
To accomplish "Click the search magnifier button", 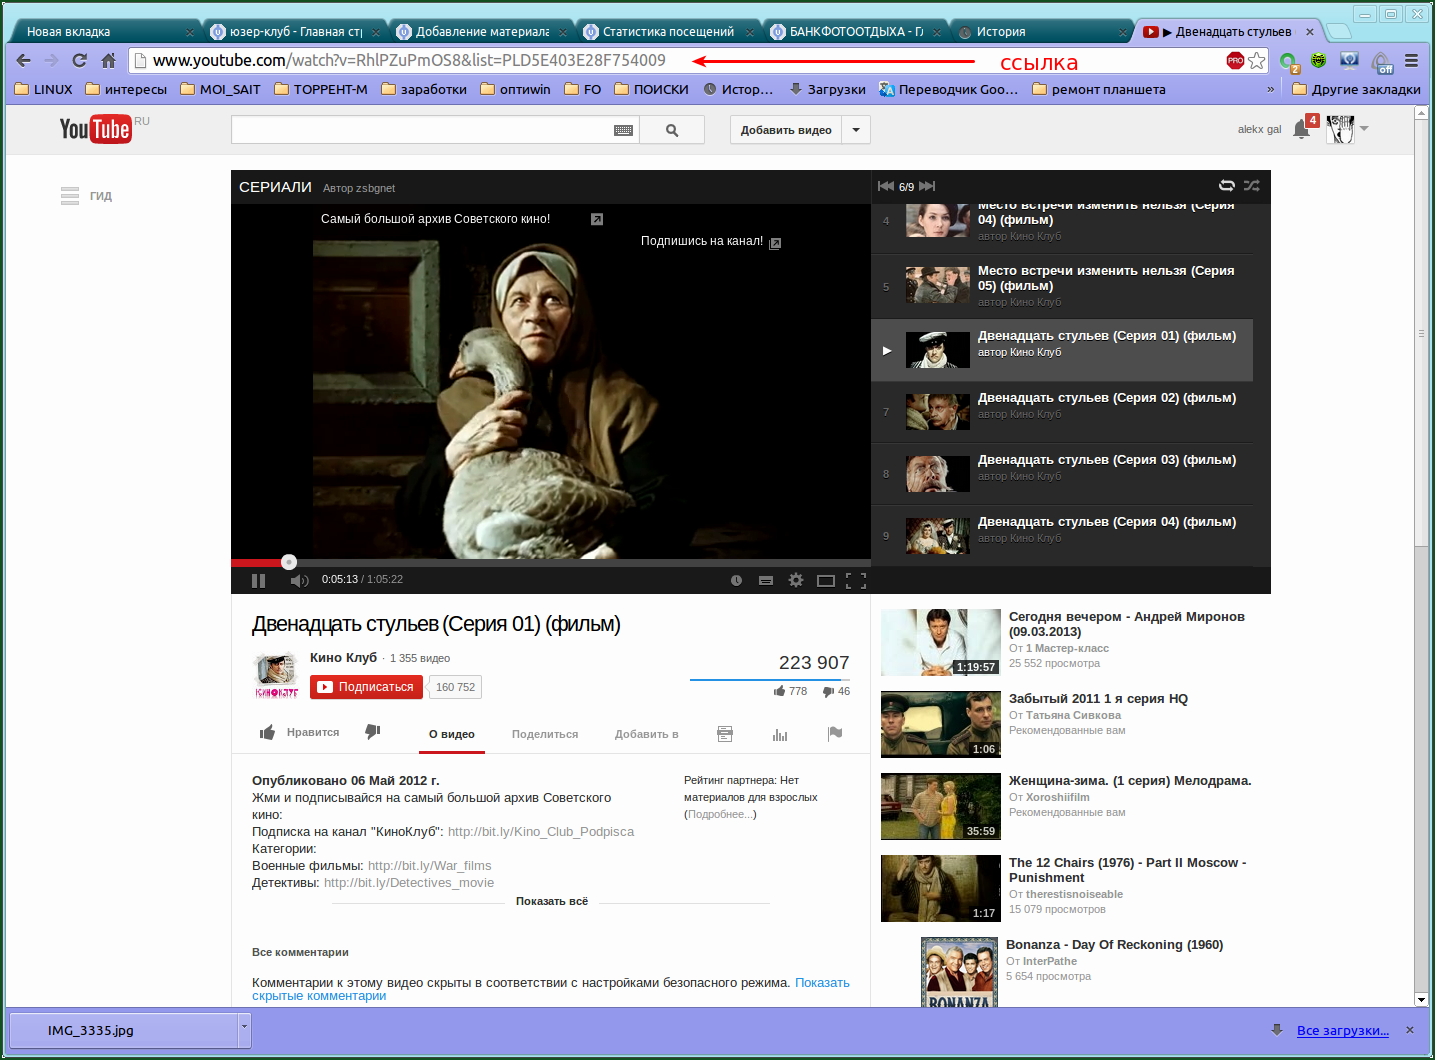I will click(x=672, y=130).
